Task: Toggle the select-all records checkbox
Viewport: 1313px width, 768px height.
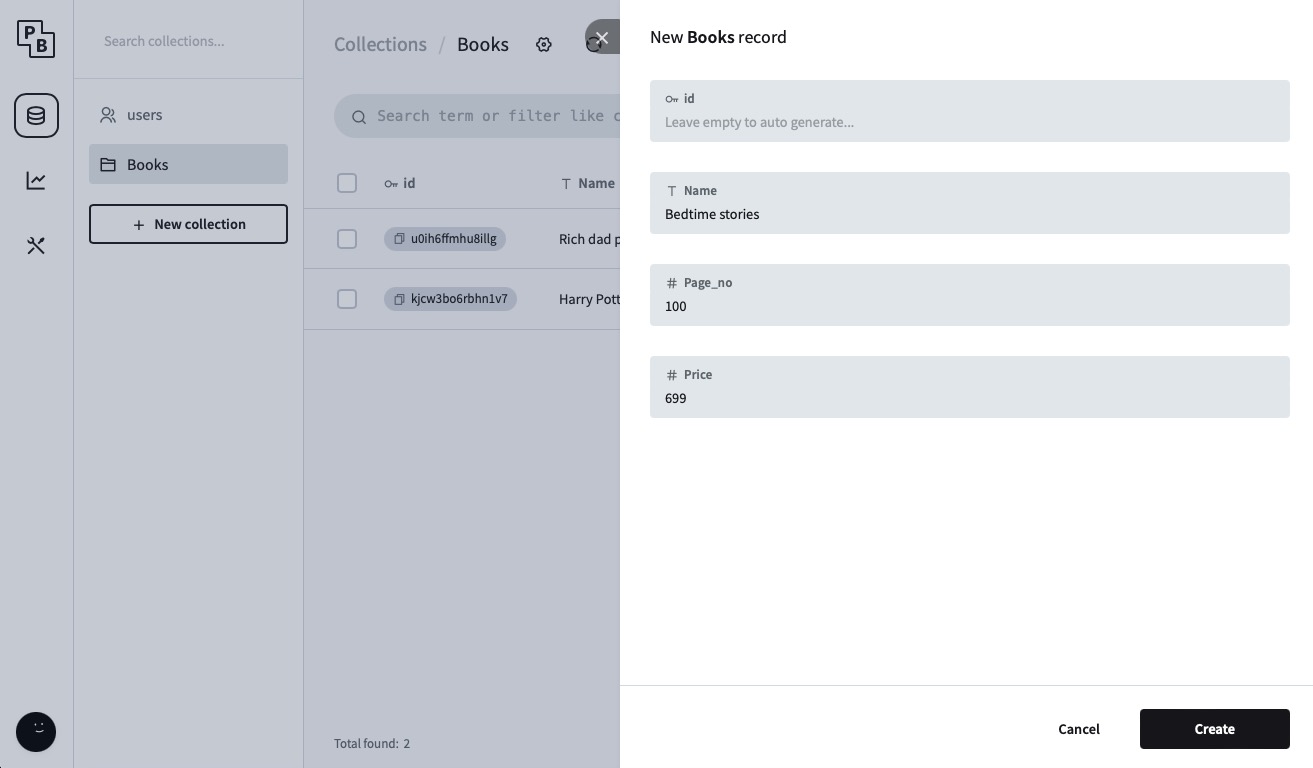Action: pyautogui.click(x=347, y=183)
